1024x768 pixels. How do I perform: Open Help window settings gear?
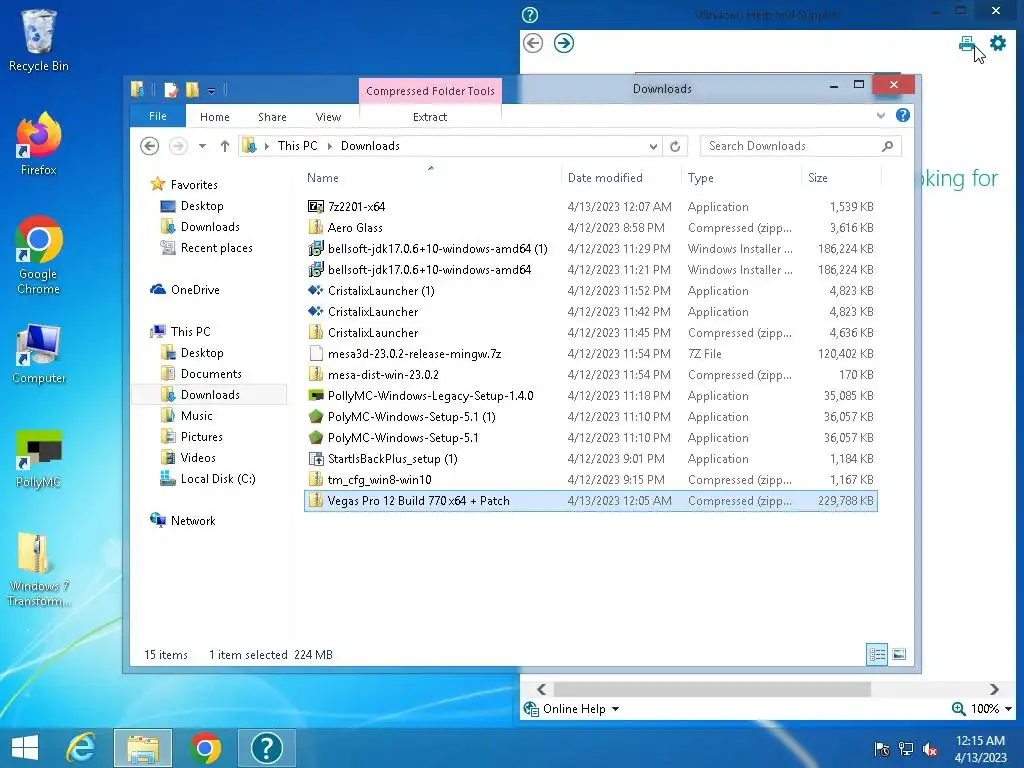point(998,43)
